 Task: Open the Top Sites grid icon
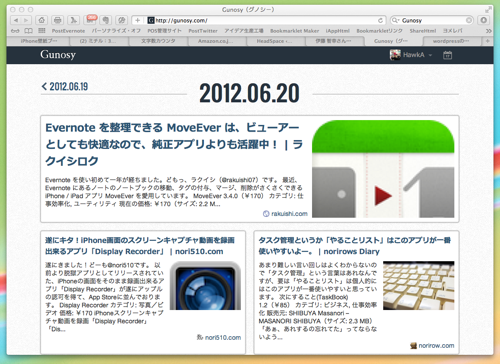tap(42, 31)
